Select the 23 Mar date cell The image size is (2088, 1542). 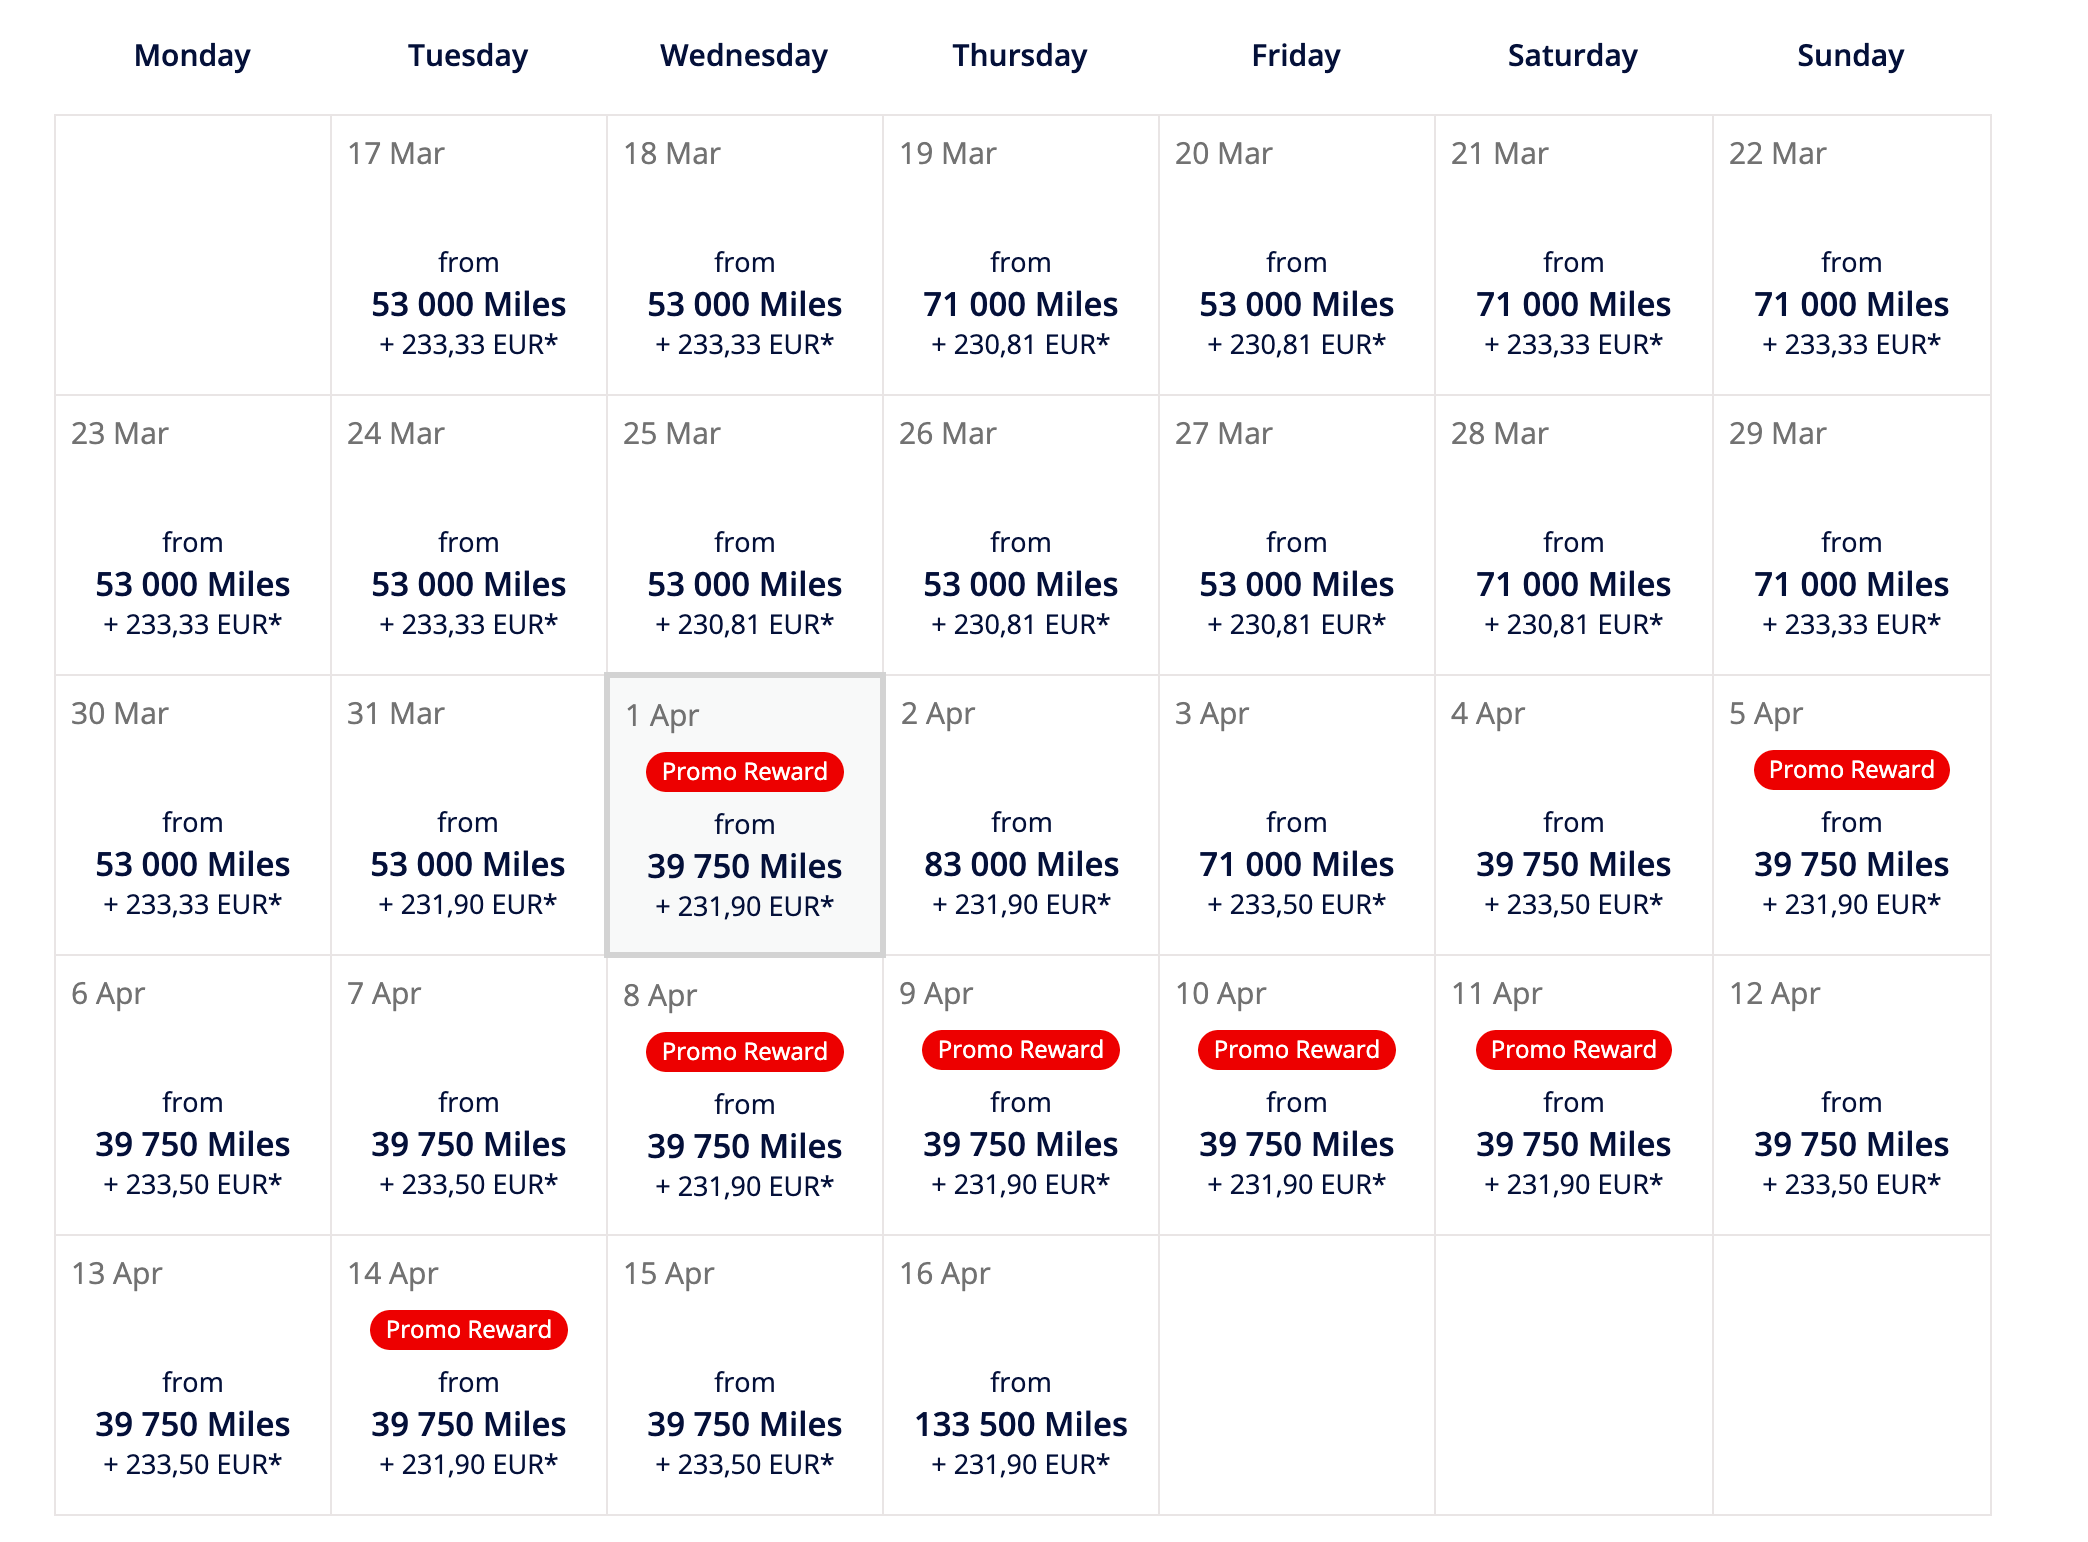click(x=192, y=584)
